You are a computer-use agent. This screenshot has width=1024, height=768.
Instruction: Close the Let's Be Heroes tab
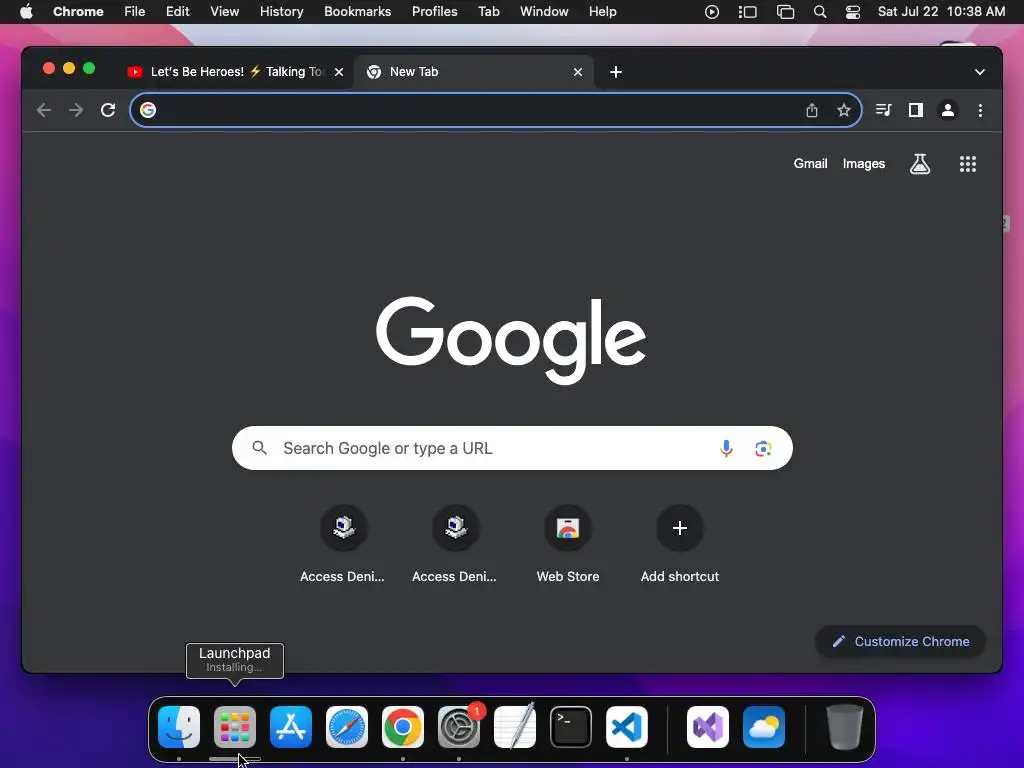pos(339,72)
